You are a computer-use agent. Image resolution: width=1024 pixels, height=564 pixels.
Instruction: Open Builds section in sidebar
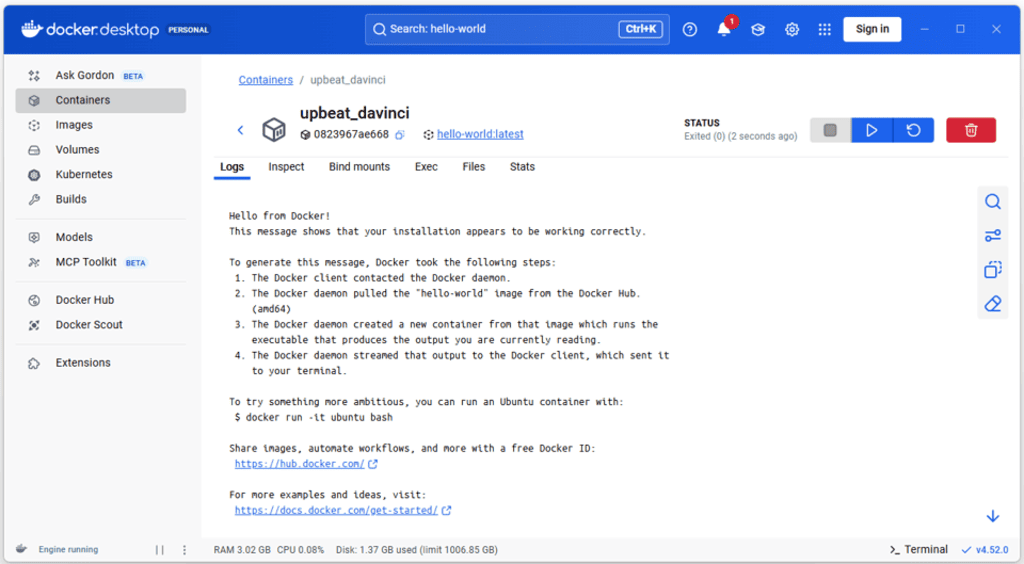101,199
